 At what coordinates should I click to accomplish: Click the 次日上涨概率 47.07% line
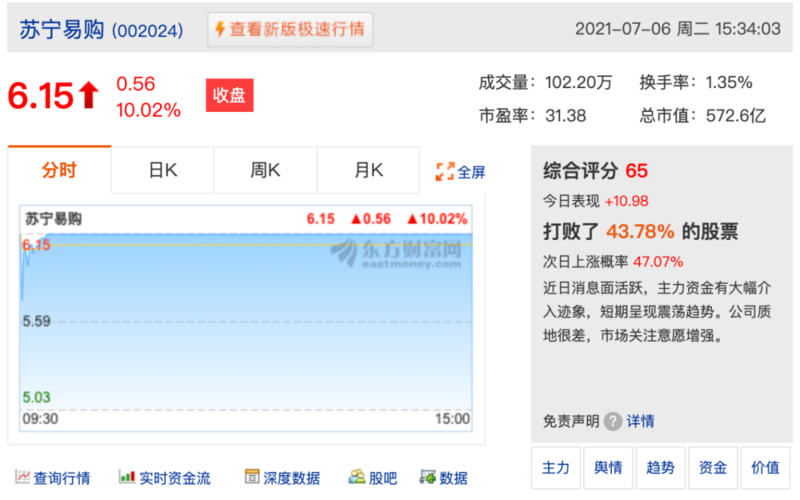point(613,262)
